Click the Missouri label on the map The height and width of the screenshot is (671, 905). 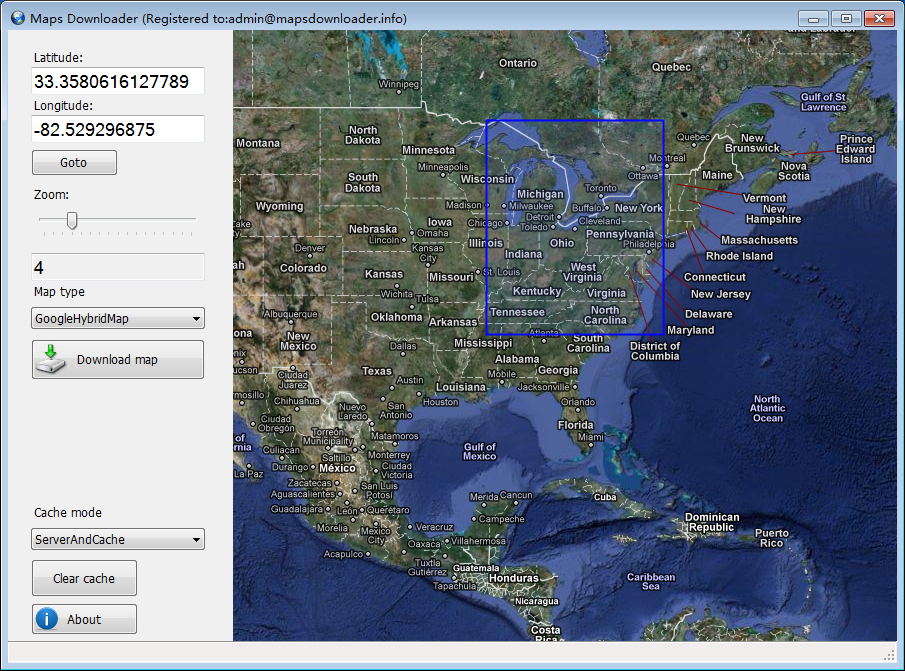451,278
